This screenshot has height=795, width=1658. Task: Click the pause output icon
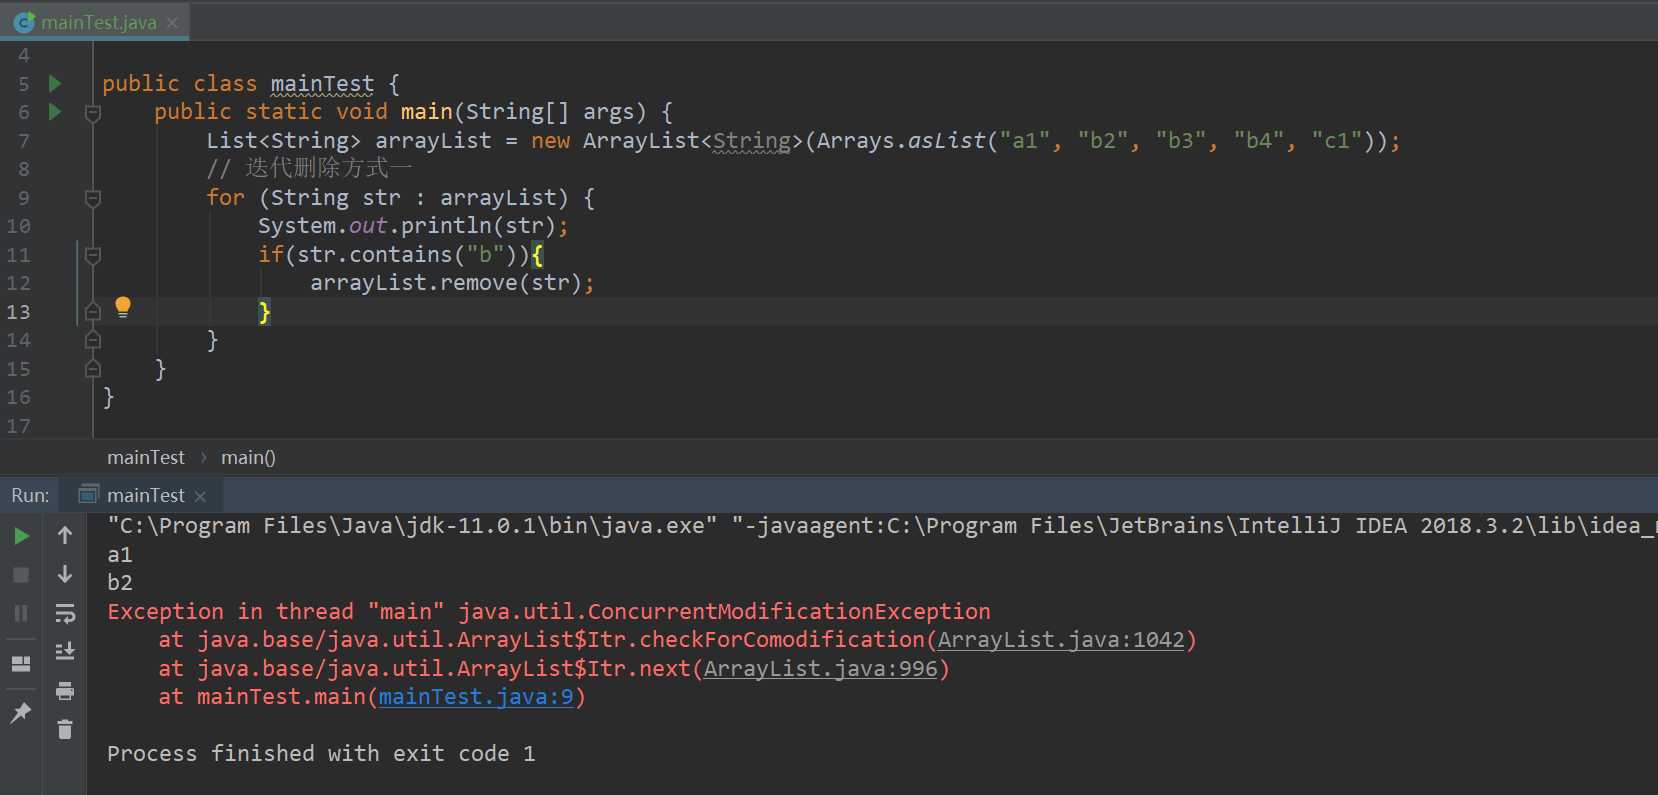21,613
